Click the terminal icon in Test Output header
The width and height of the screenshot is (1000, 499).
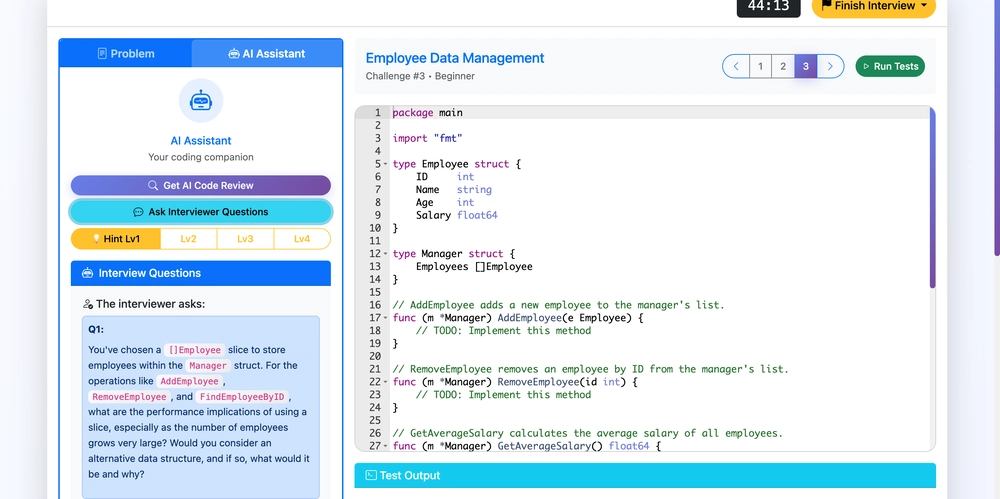[371, 475]
